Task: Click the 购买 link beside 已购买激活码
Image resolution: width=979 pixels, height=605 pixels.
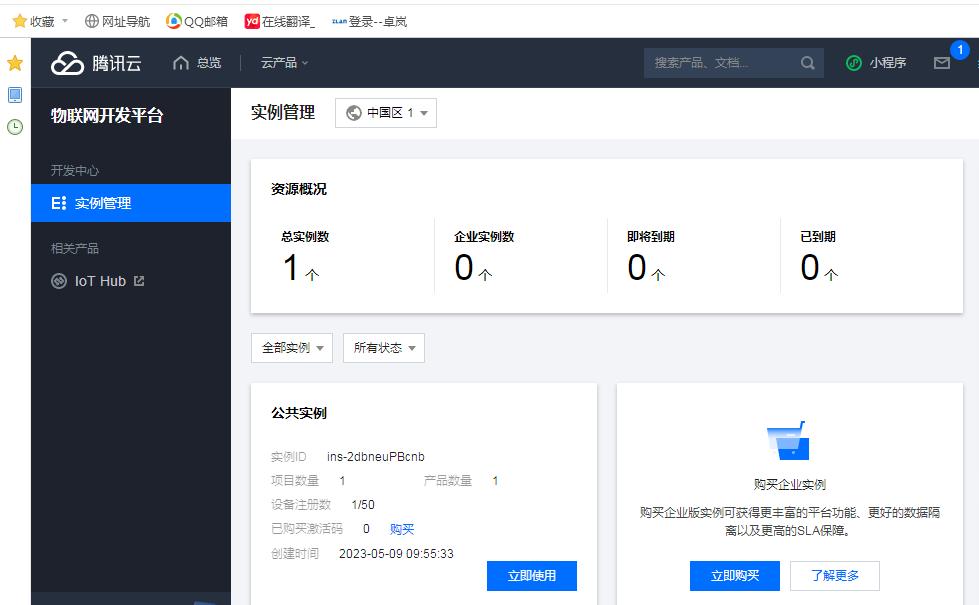Action: 402,528
